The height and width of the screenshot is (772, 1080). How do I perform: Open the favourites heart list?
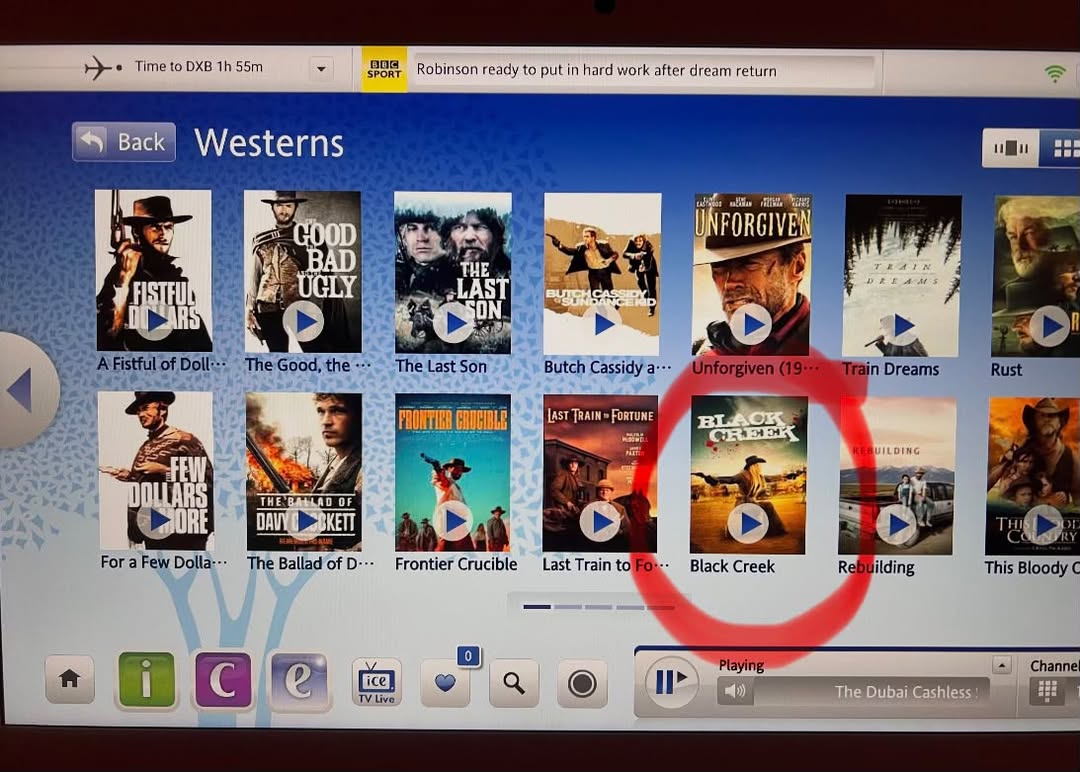click(446, 682)
